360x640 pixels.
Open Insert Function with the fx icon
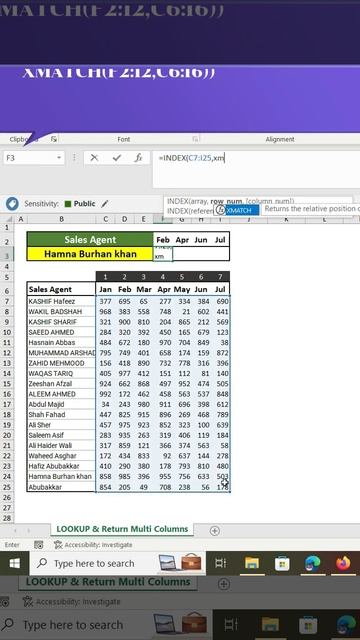click(139, 158)
